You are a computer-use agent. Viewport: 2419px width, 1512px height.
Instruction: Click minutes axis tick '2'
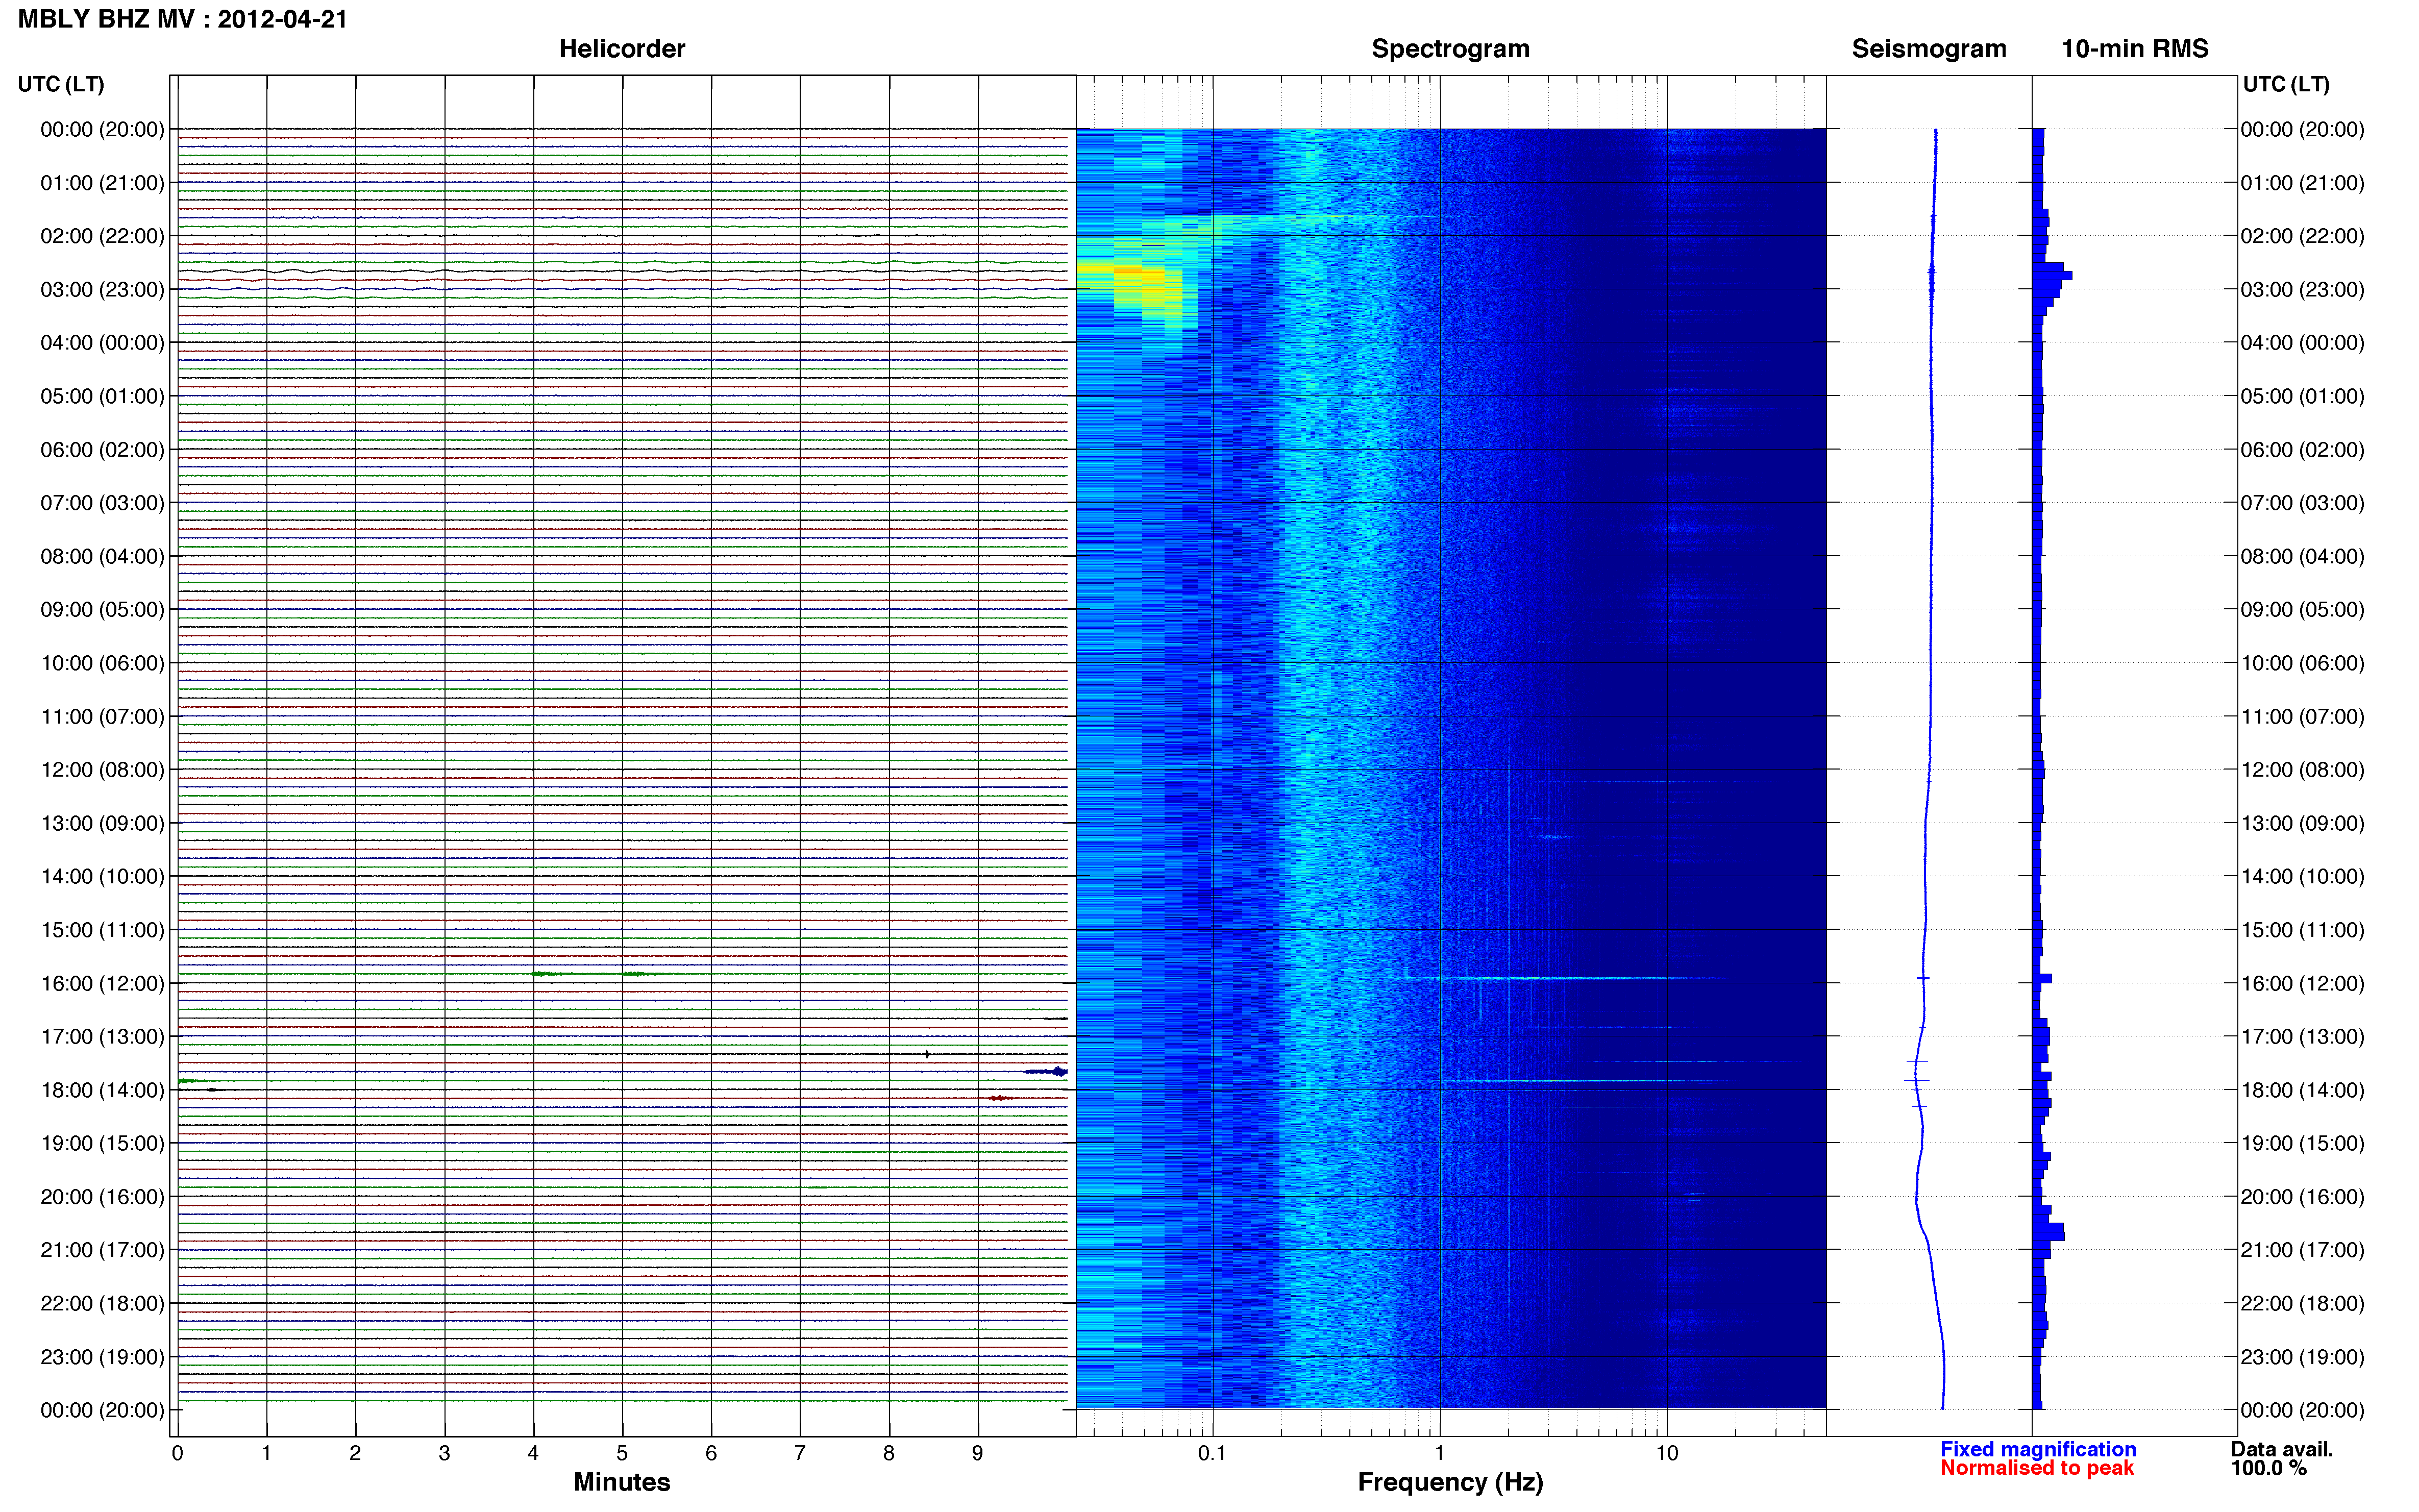tap(355, 1454)
